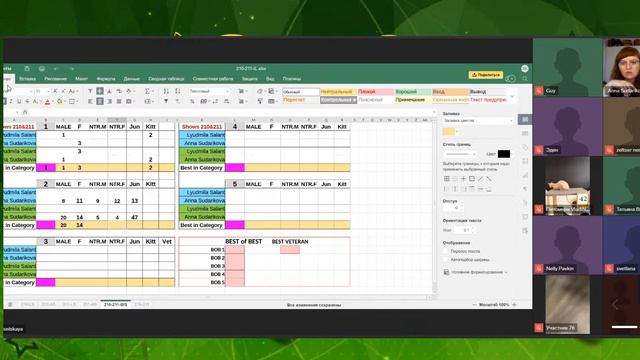Click the Align middle icon
Image resolution: width=640 pixels, height=360 pixels.
(100, 91)
